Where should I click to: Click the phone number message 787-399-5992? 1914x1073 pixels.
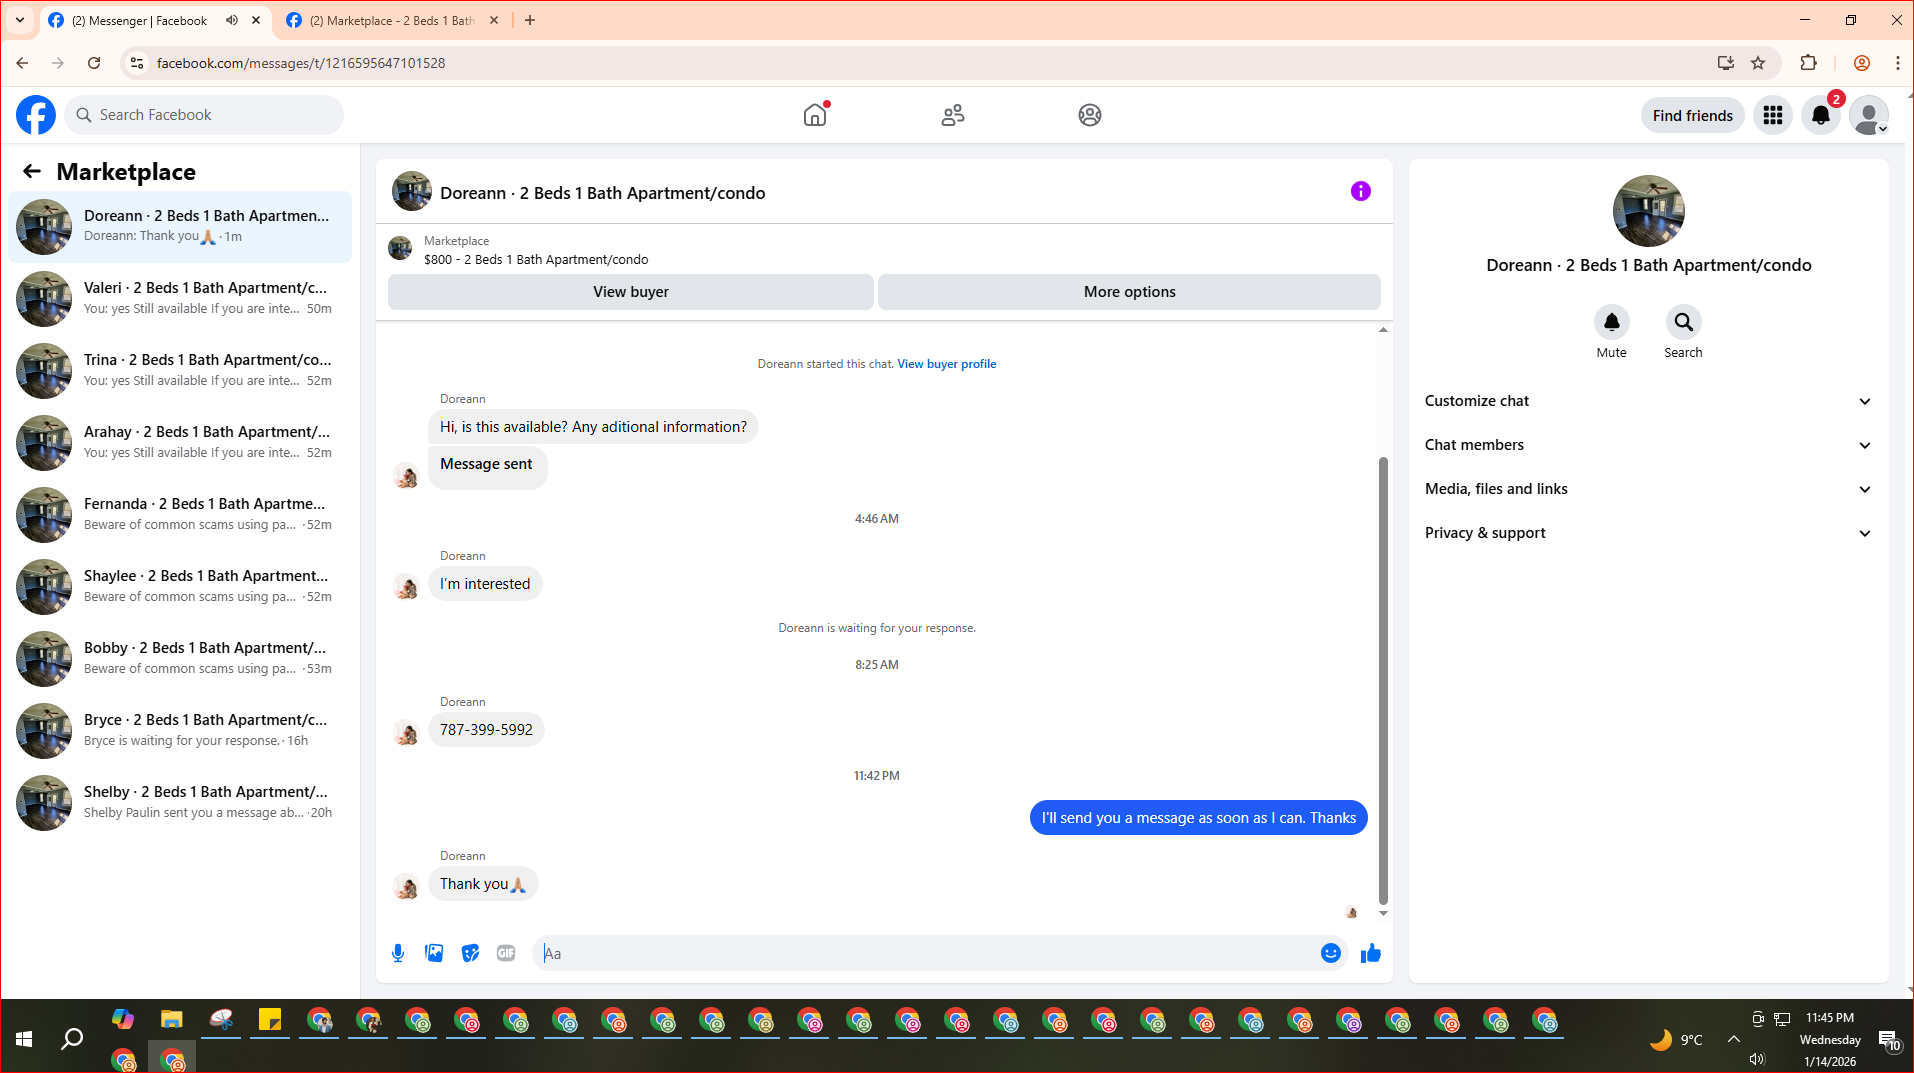(486, 730)
